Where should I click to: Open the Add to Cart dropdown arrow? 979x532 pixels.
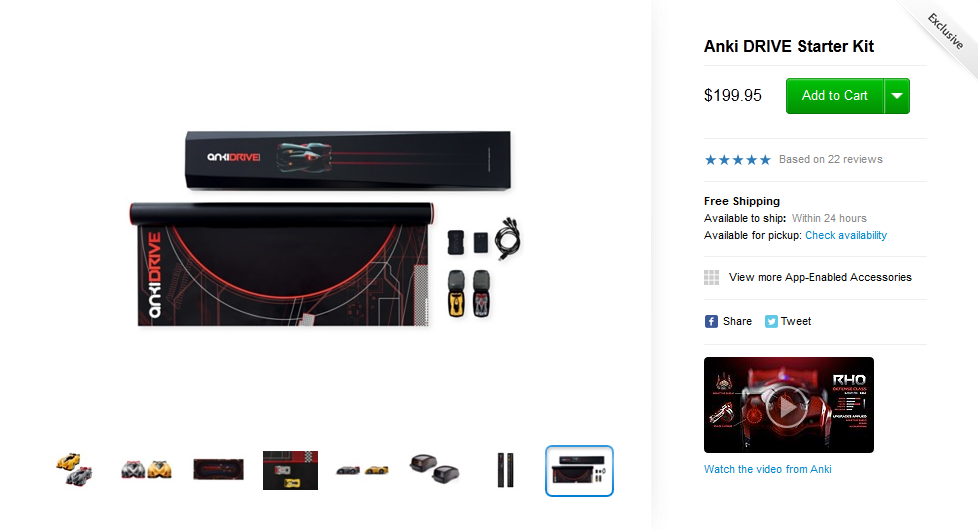(897, 96)
